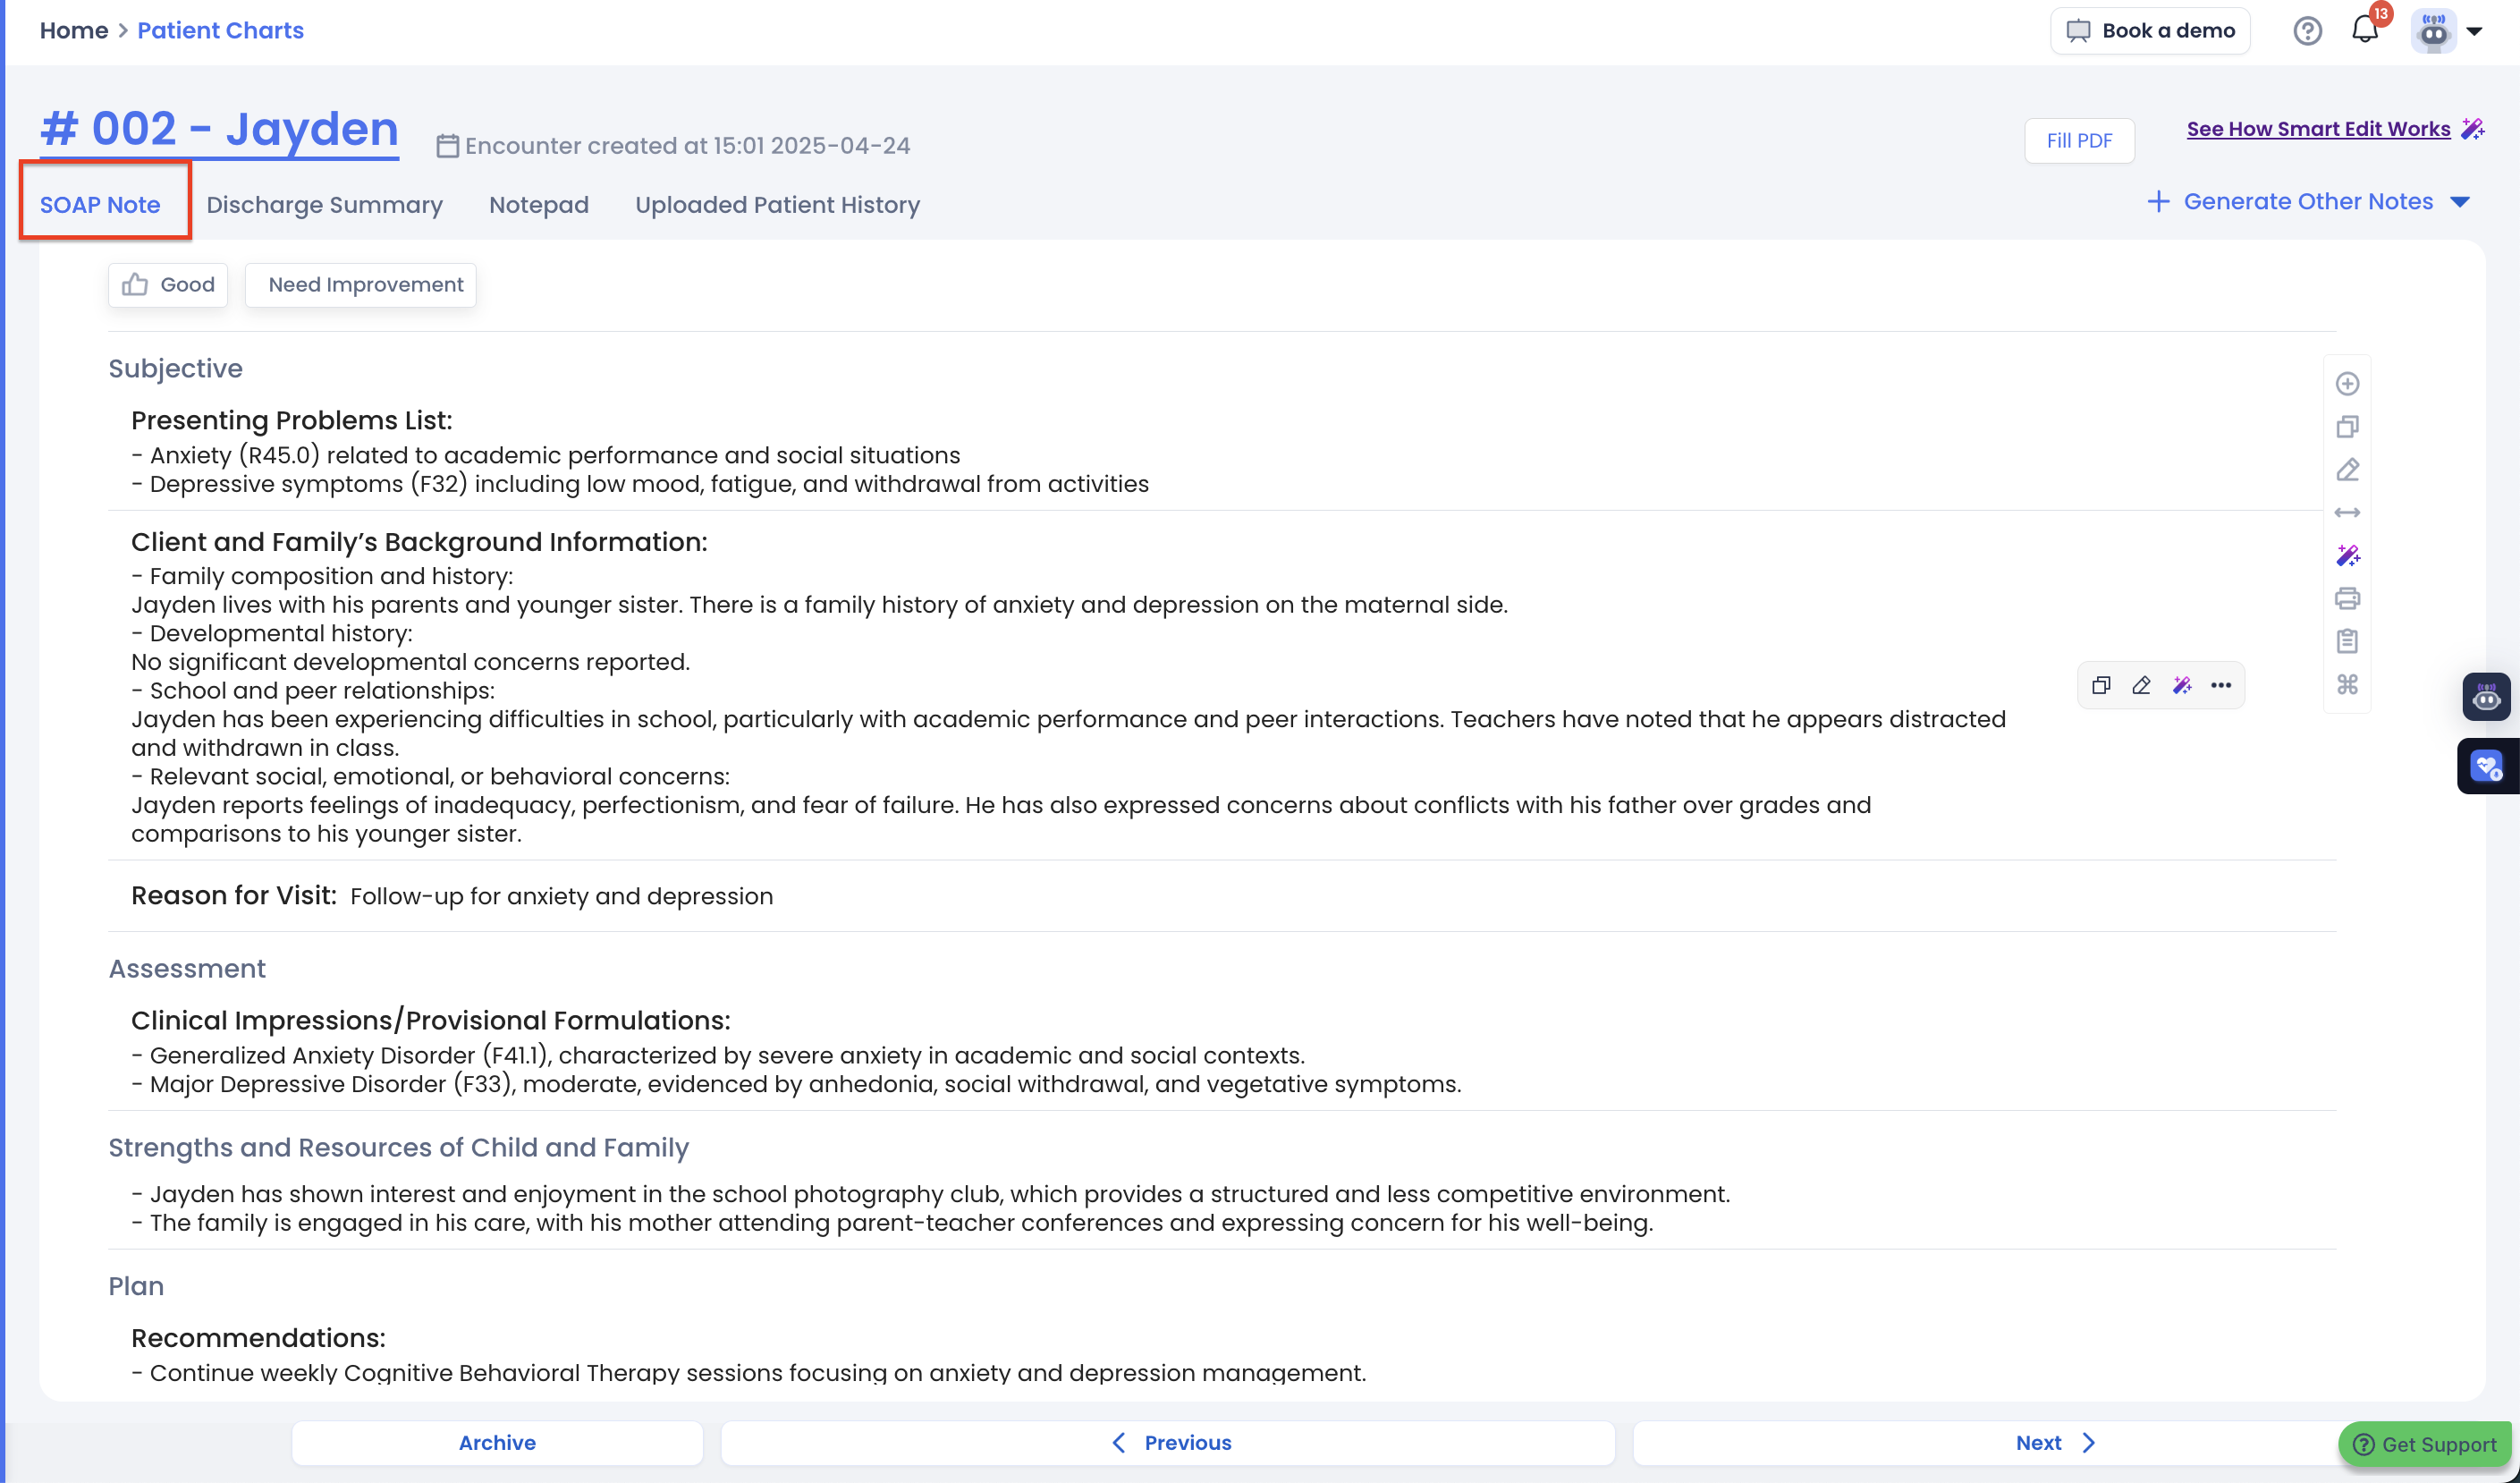The width and height of the screenshot is (2520, 1483).
Task: Rate the note as Good
Action: point(168,285)
